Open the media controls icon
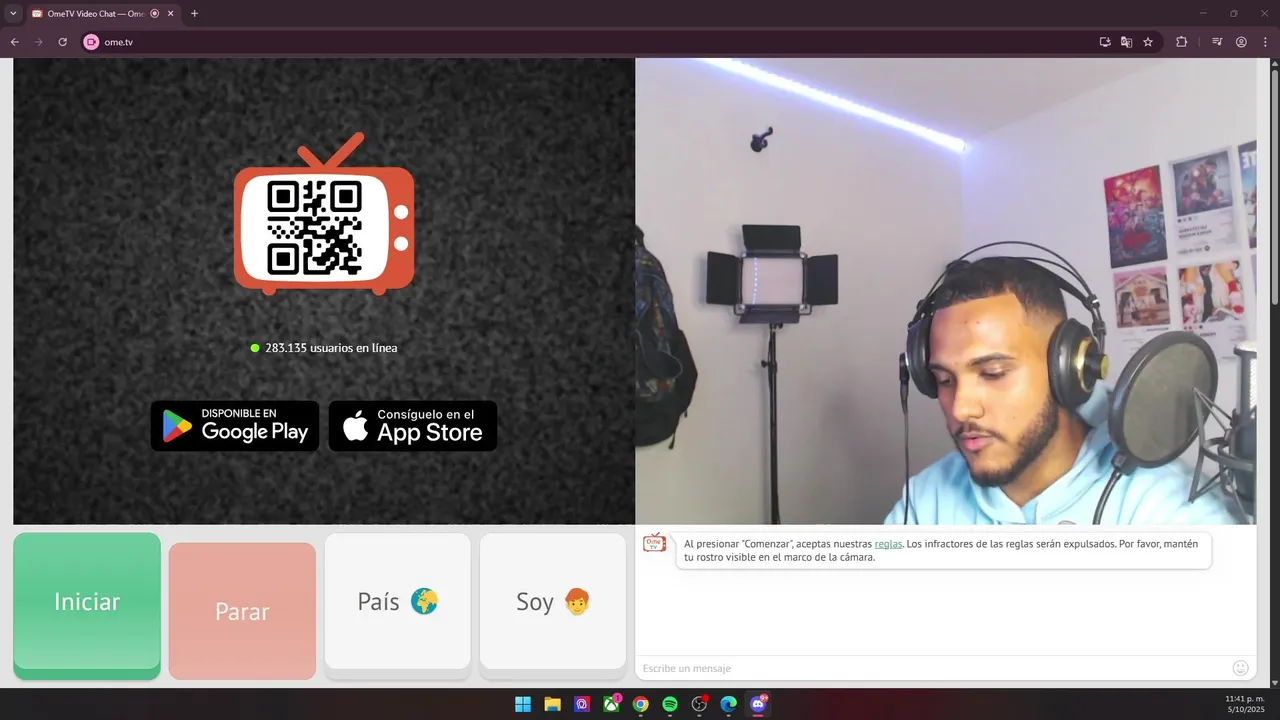This screenshot has width=1280, height=720. click(1217, 42)
